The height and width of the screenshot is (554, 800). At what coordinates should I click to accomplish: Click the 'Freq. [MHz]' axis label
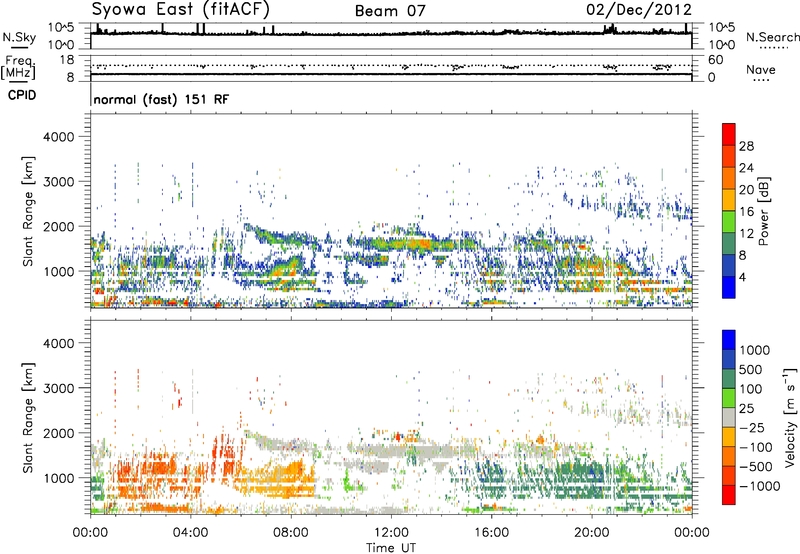pyautogui.click(x=18, y=67)
